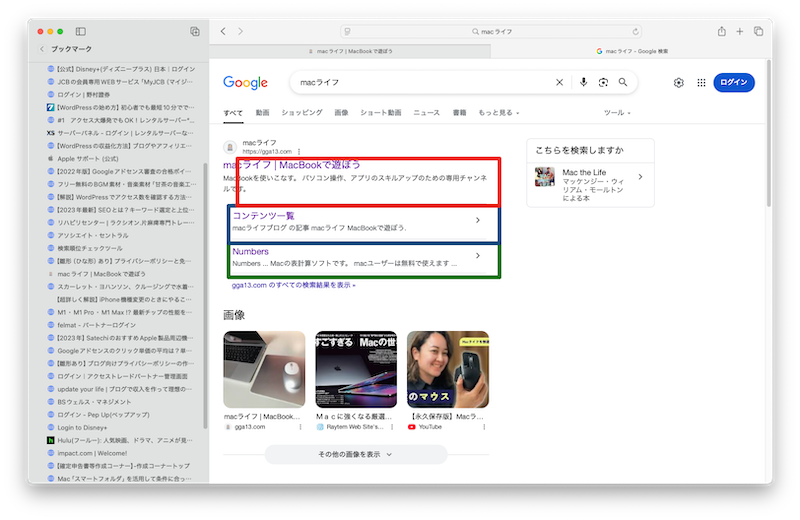Toggle the Safari sidebar icon
Viewport: 800px width, 520px height.
pos(81,31)
